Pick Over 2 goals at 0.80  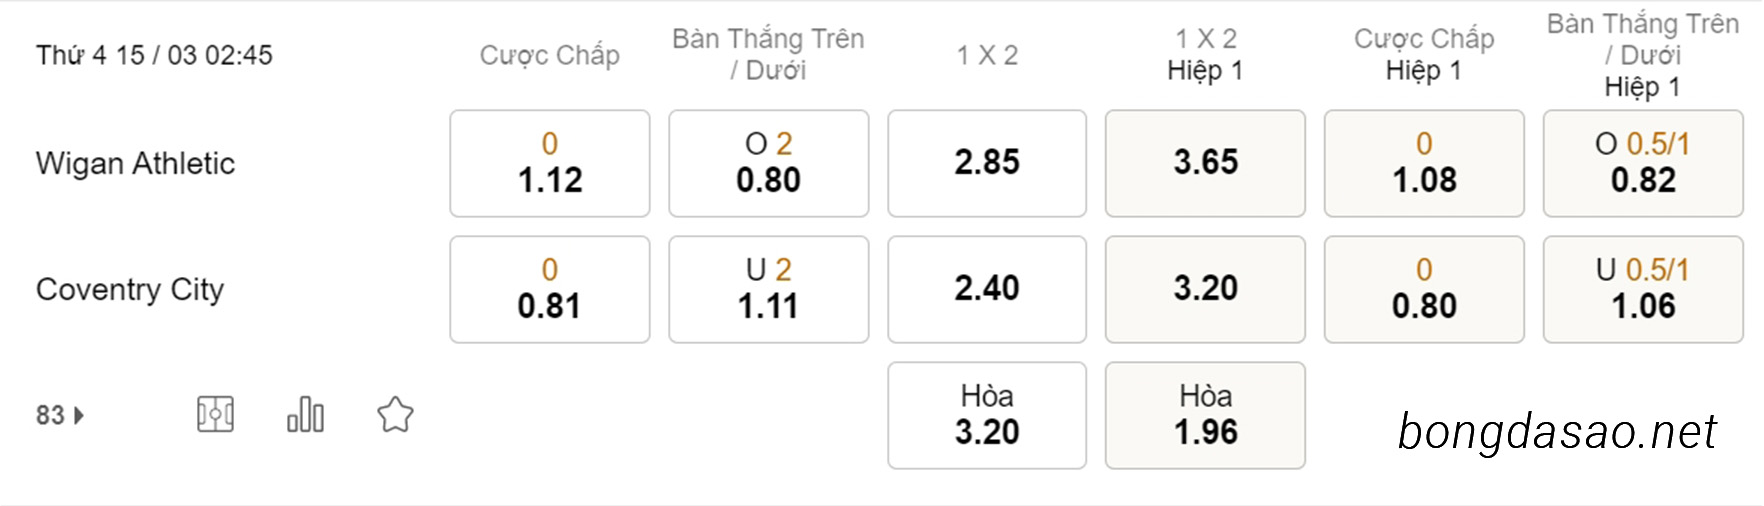click(x=768, y=163)
